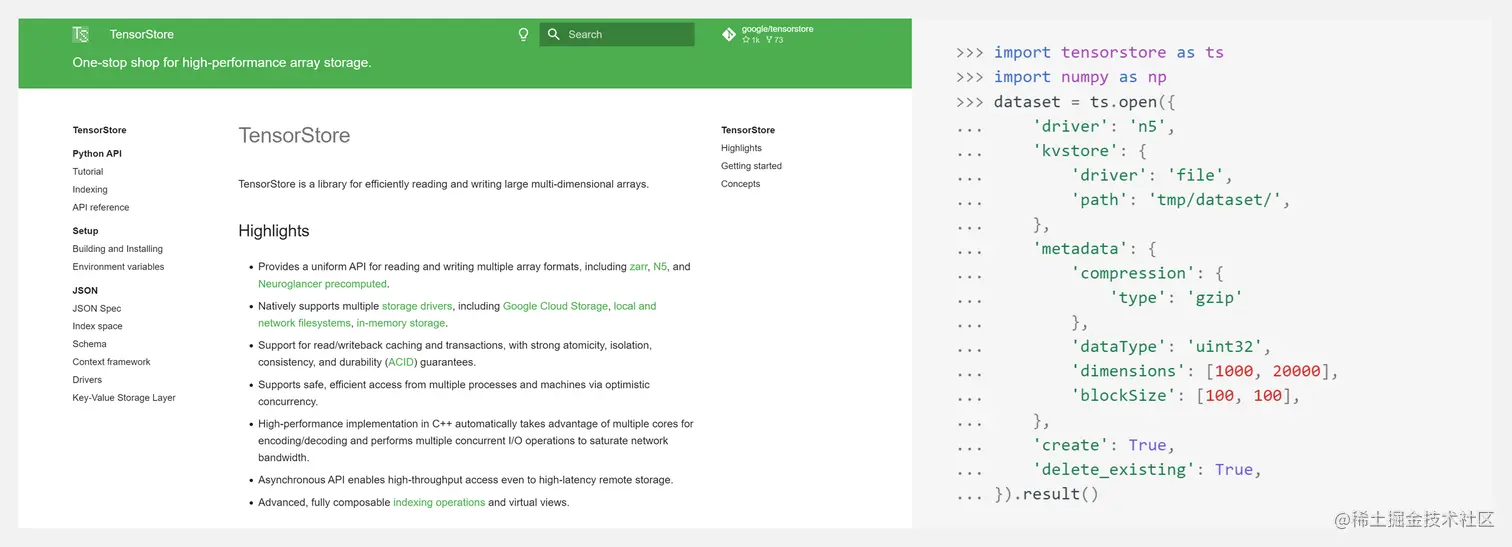Open Index space in the sidebar

pos(98,327)
